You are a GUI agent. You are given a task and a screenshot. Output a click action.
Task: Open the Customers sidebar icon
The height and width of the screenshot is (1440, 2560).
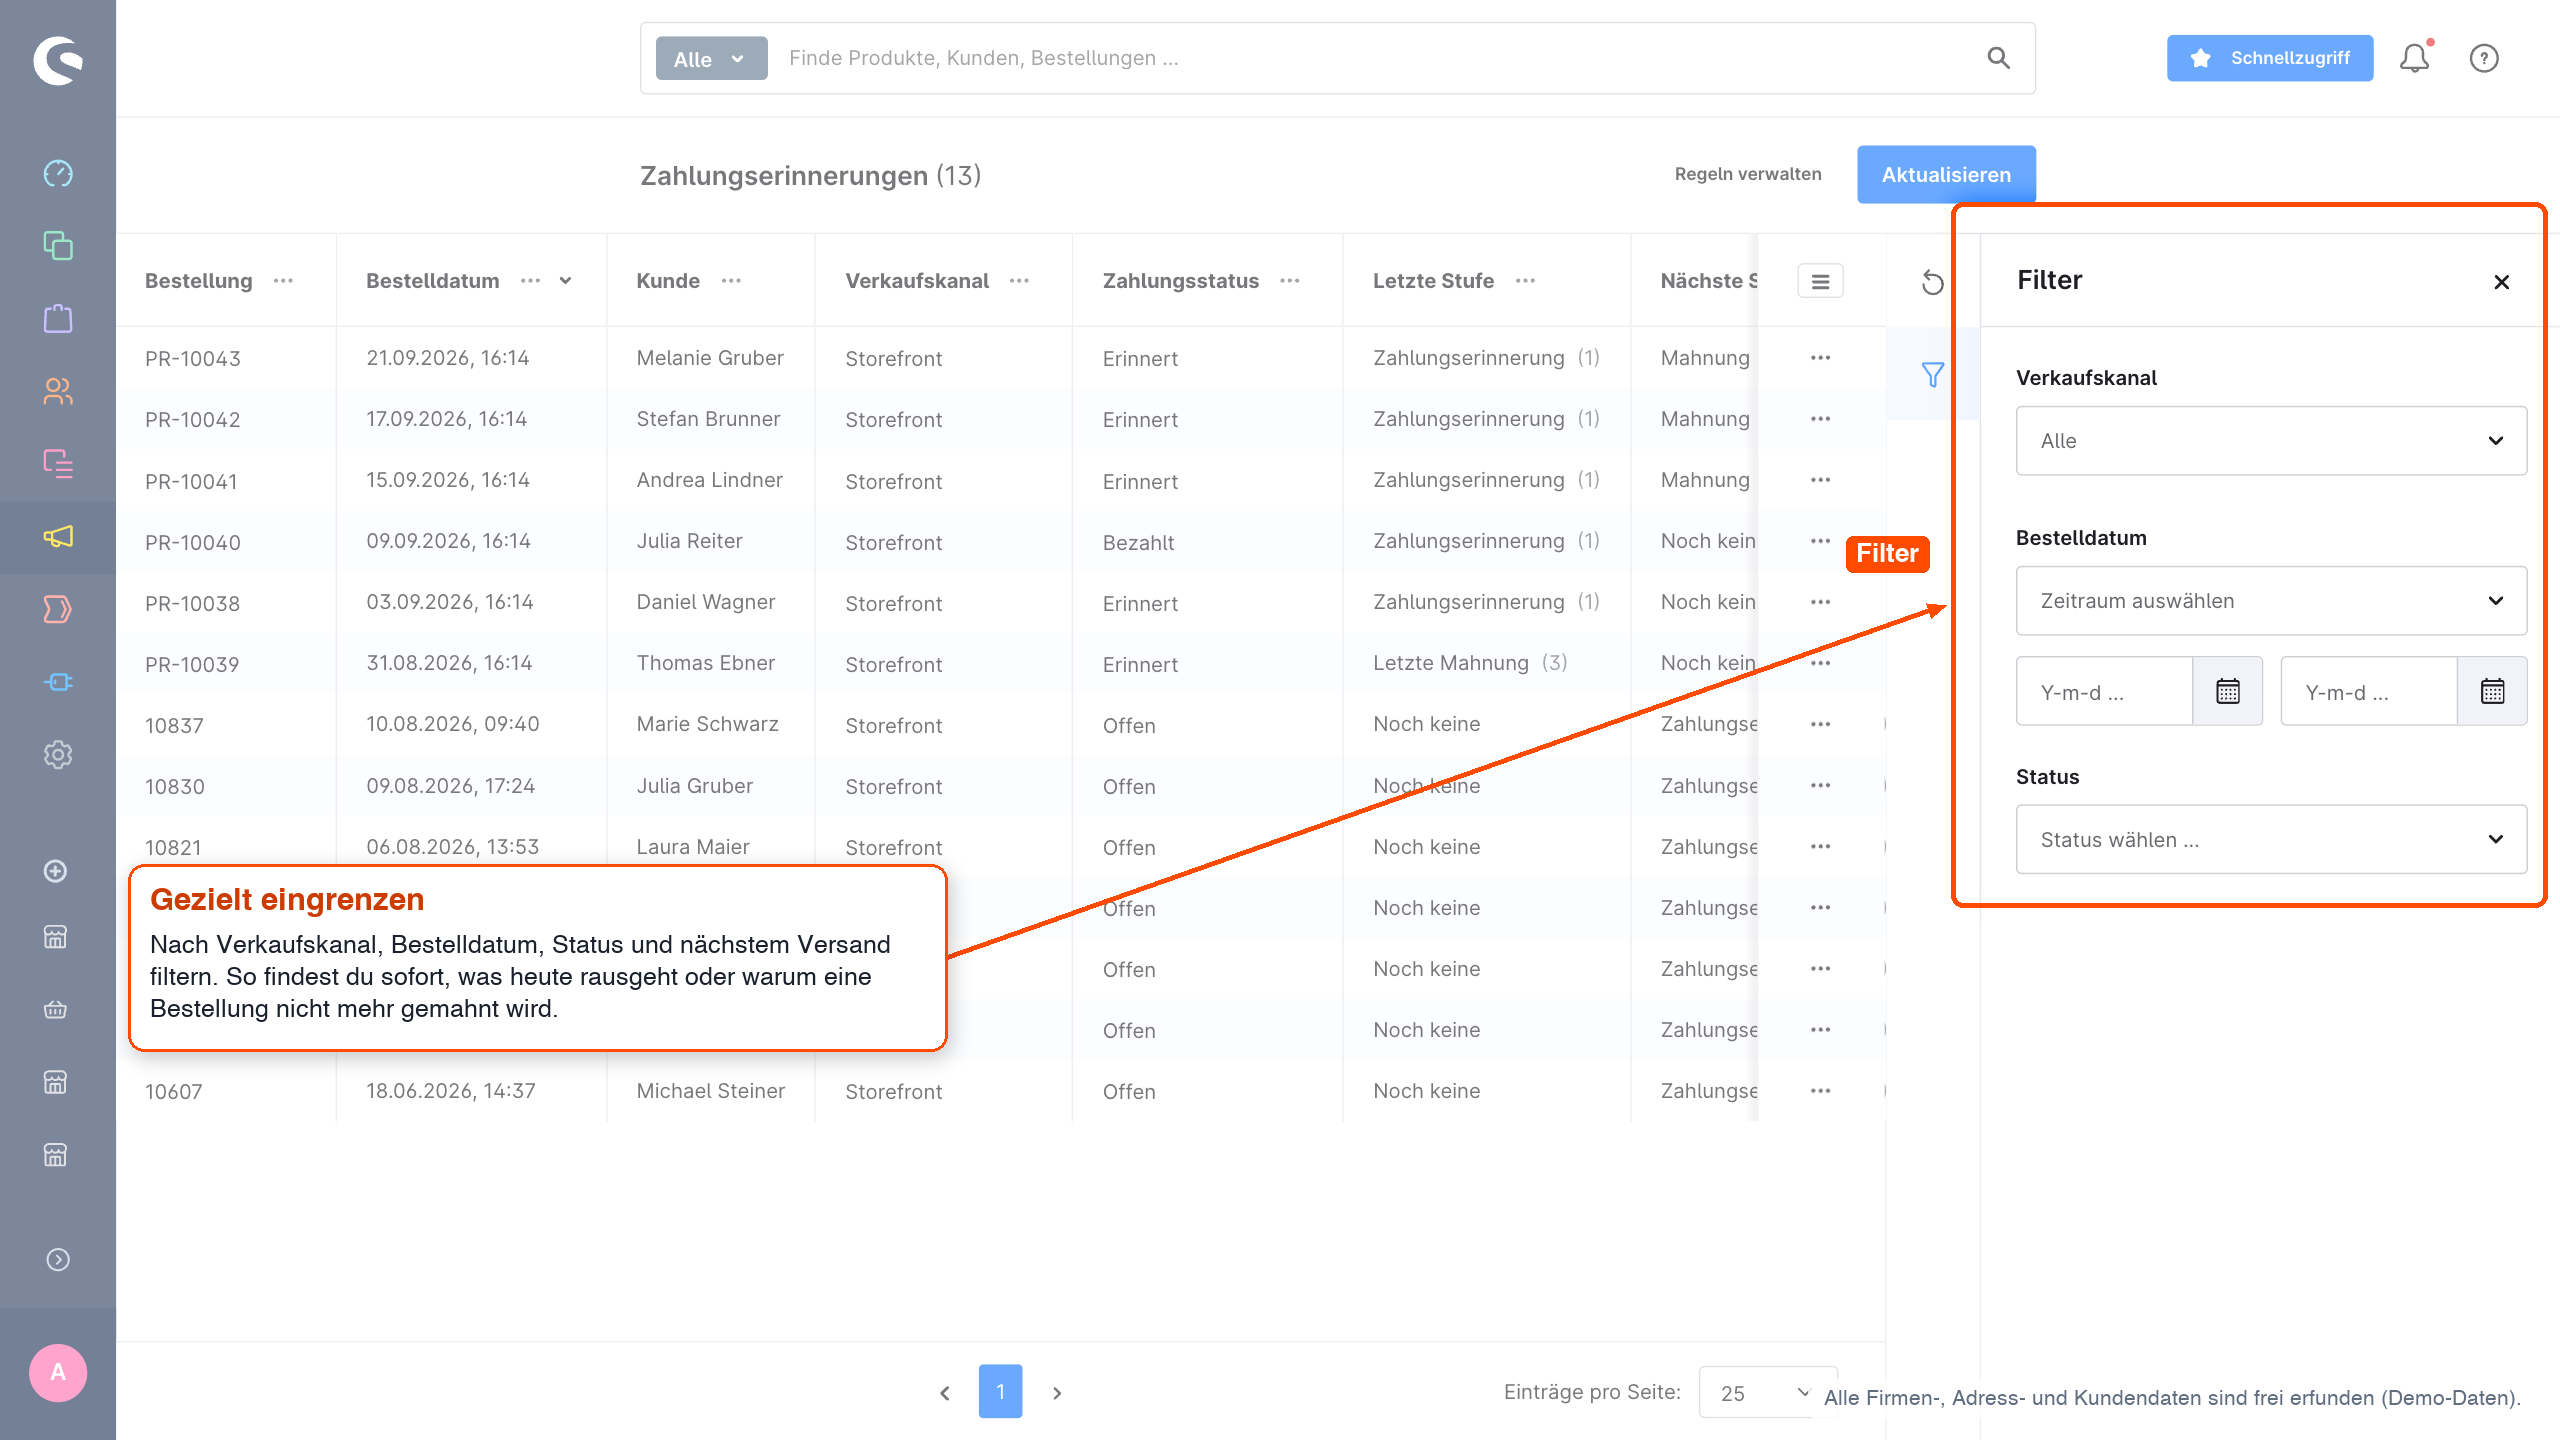(58, 391)
